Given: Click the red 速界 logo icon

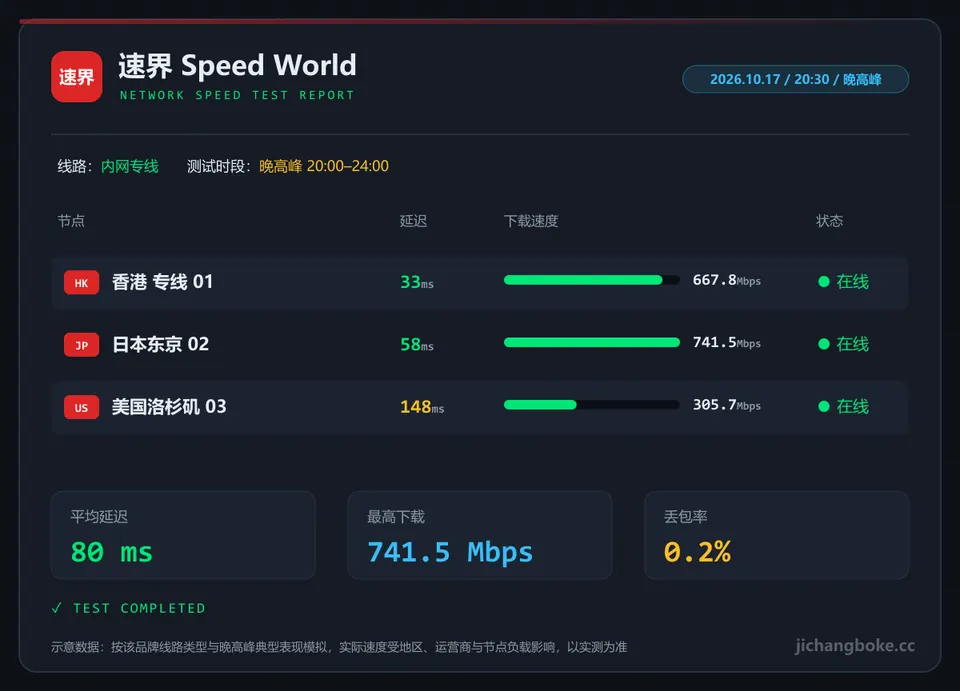Looking at the screenshot, I should pyautogui.click(x=77, y=77).
